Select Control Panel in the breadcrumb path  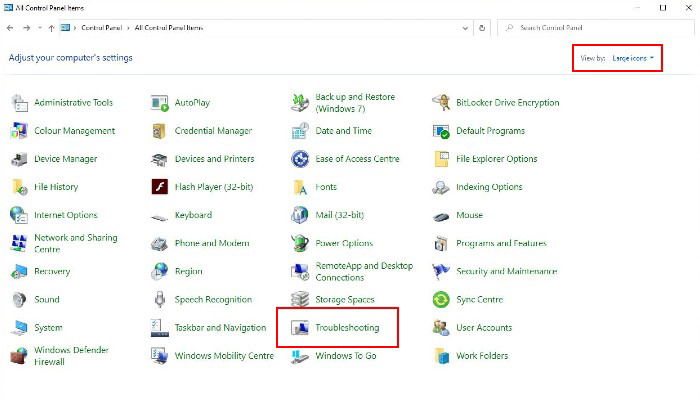point(101,28)
